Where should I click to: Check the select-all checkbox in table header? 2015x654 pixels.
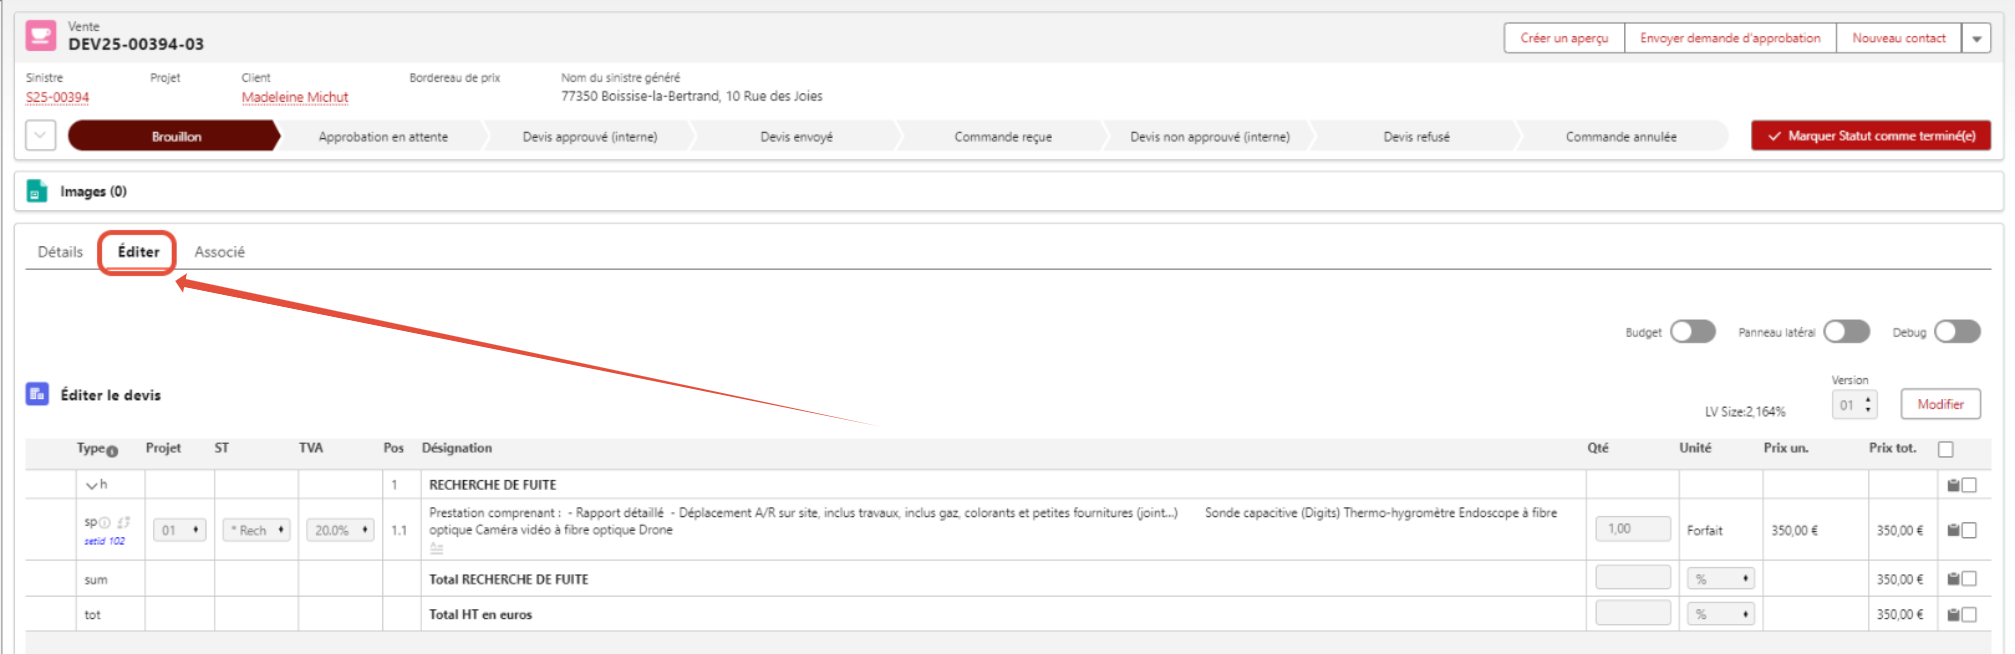coord(1946,449)
